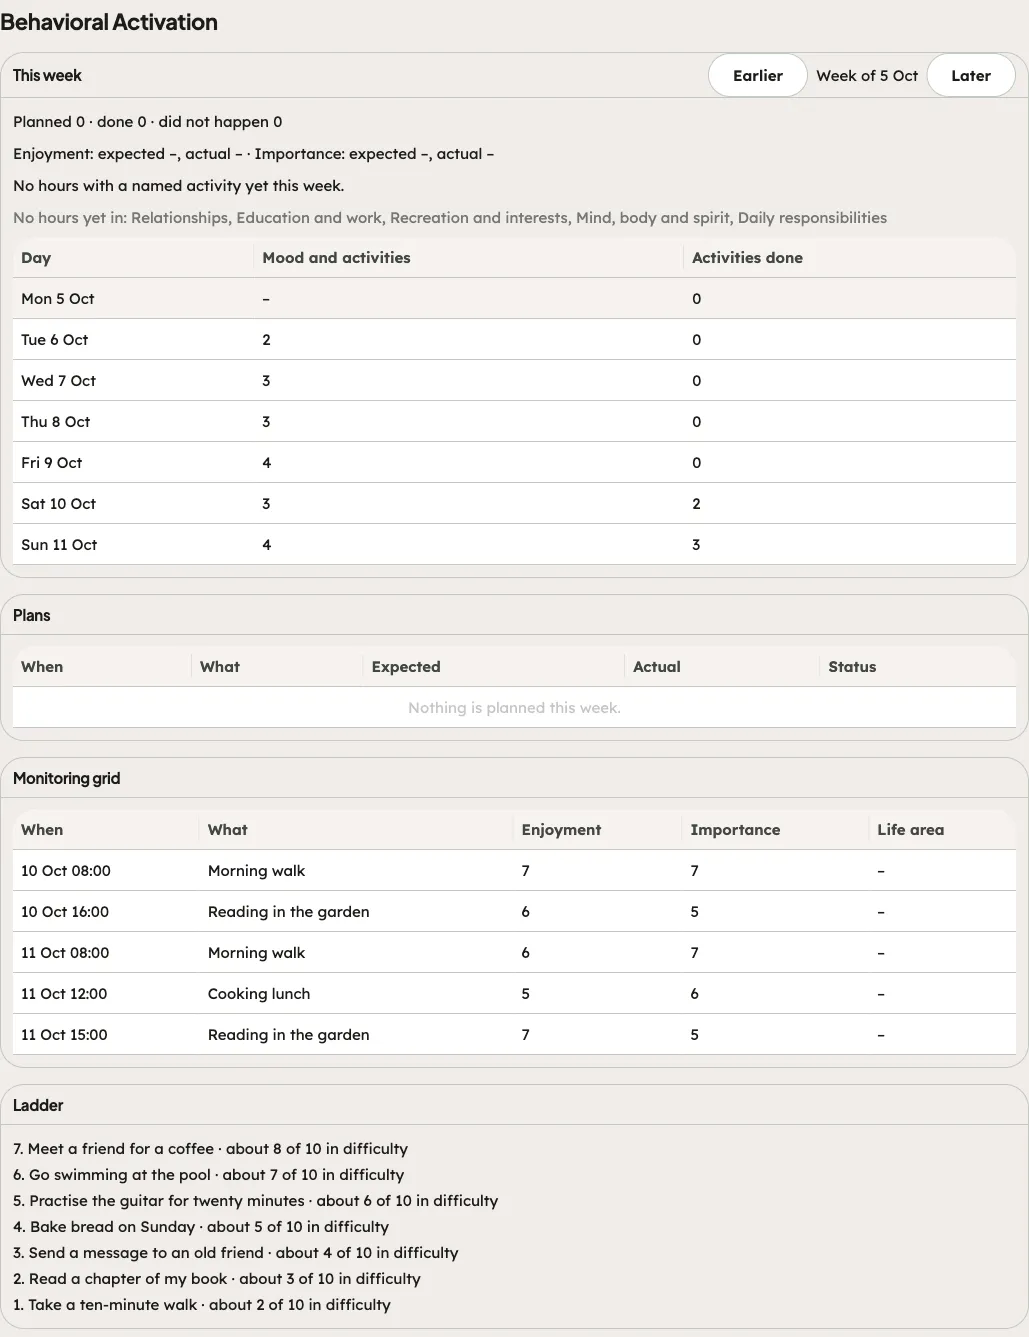Image resolution: width=1029 pixels, height=1337 pixels.
Task: Select ladder step 'Read a chapter of my book'
Action: pos(217,1279)
